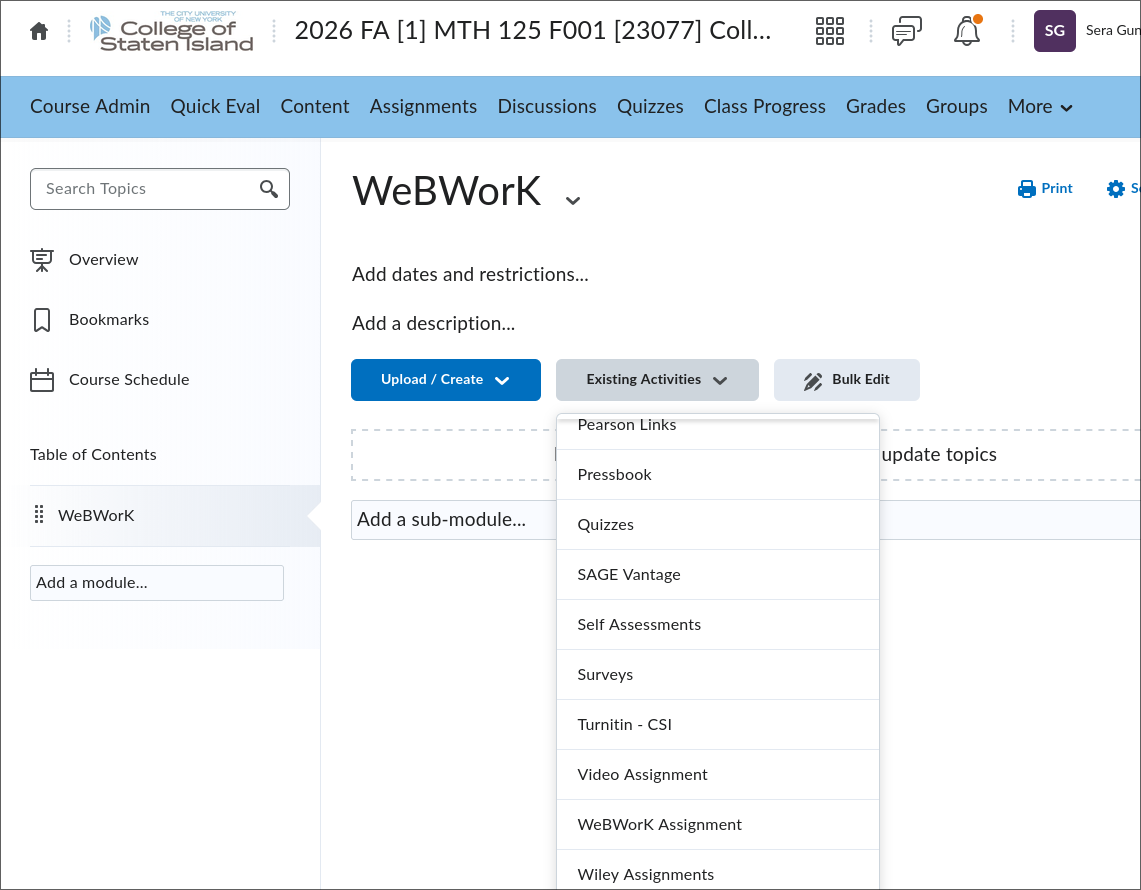Click the WeBWorK module drag handle

pyautogui.click(x=39, y=515)
